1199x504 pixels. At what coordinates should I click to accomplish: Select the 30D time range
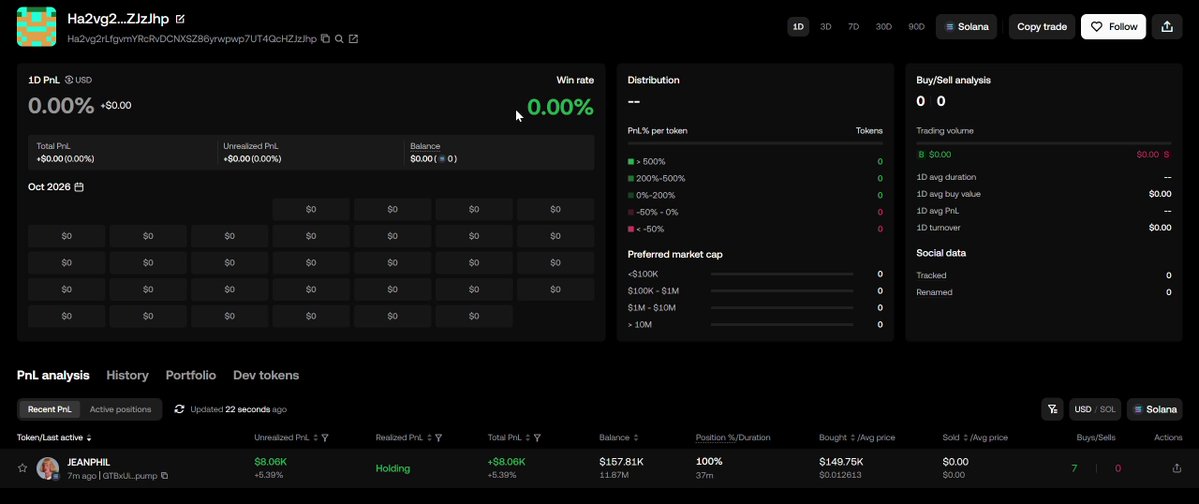[884, 27]
